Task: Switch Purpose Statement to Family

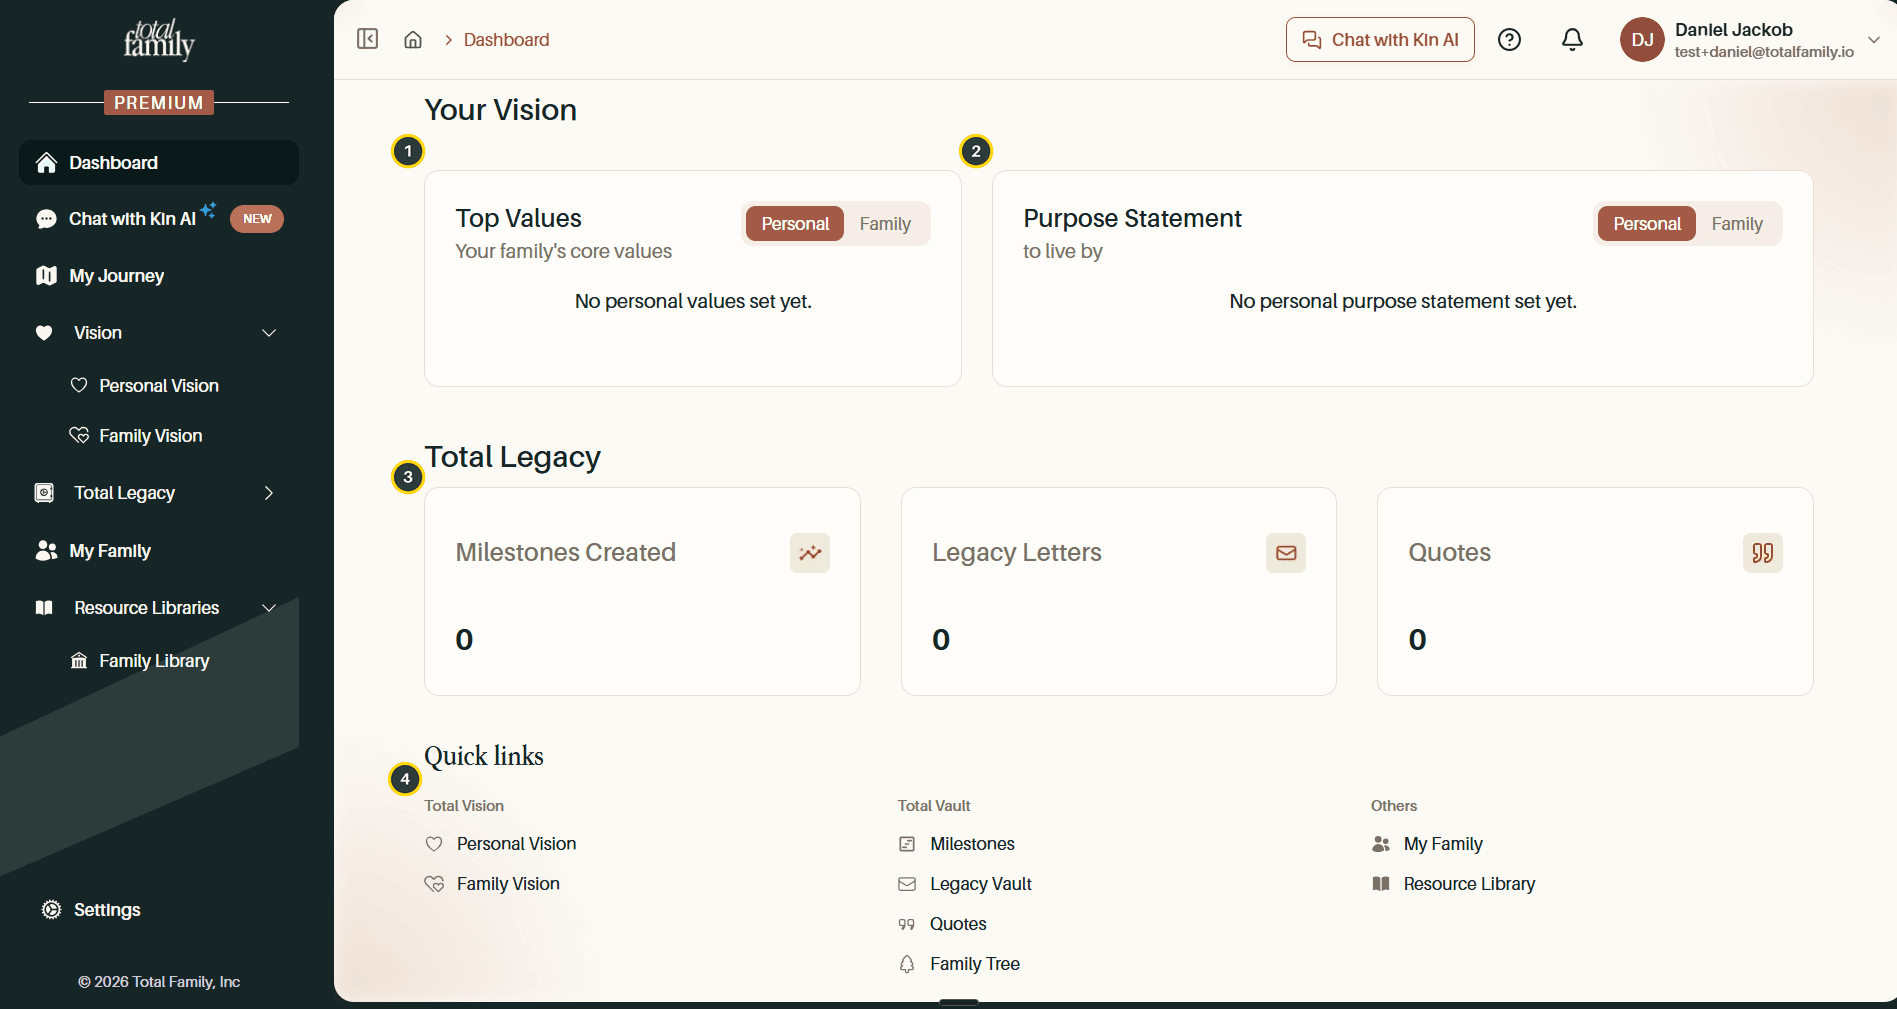Action: (x=1737, y=224)
